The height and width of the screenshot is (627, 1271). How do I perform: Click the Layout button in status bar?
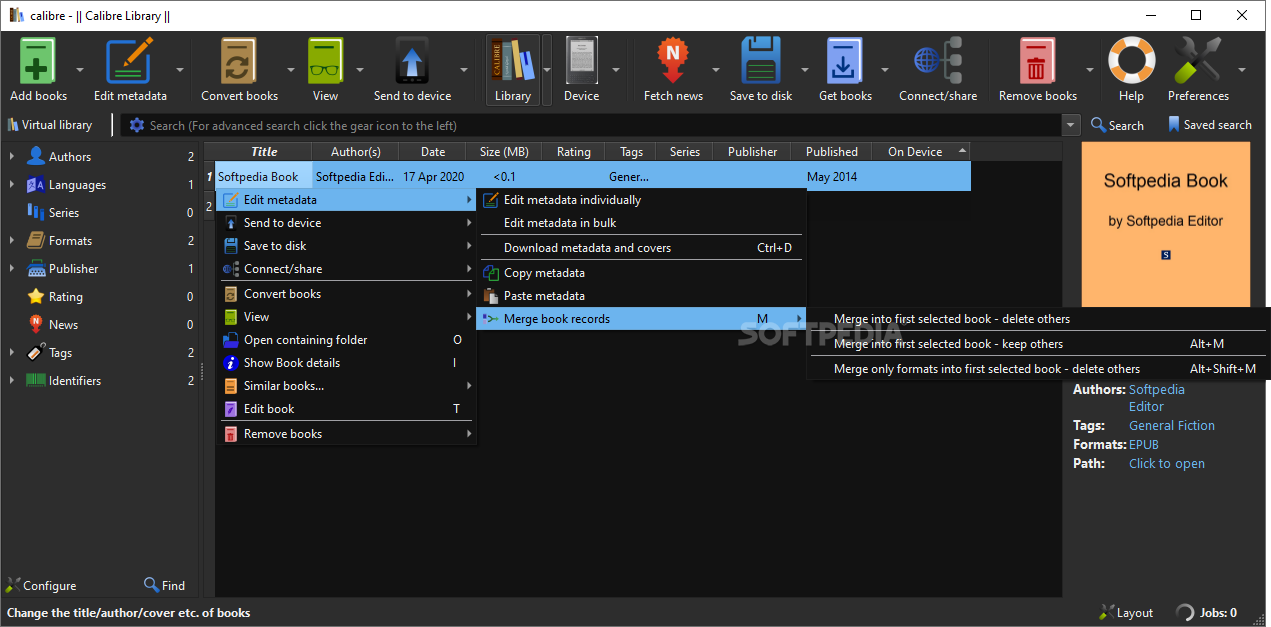coord(1126,613)
